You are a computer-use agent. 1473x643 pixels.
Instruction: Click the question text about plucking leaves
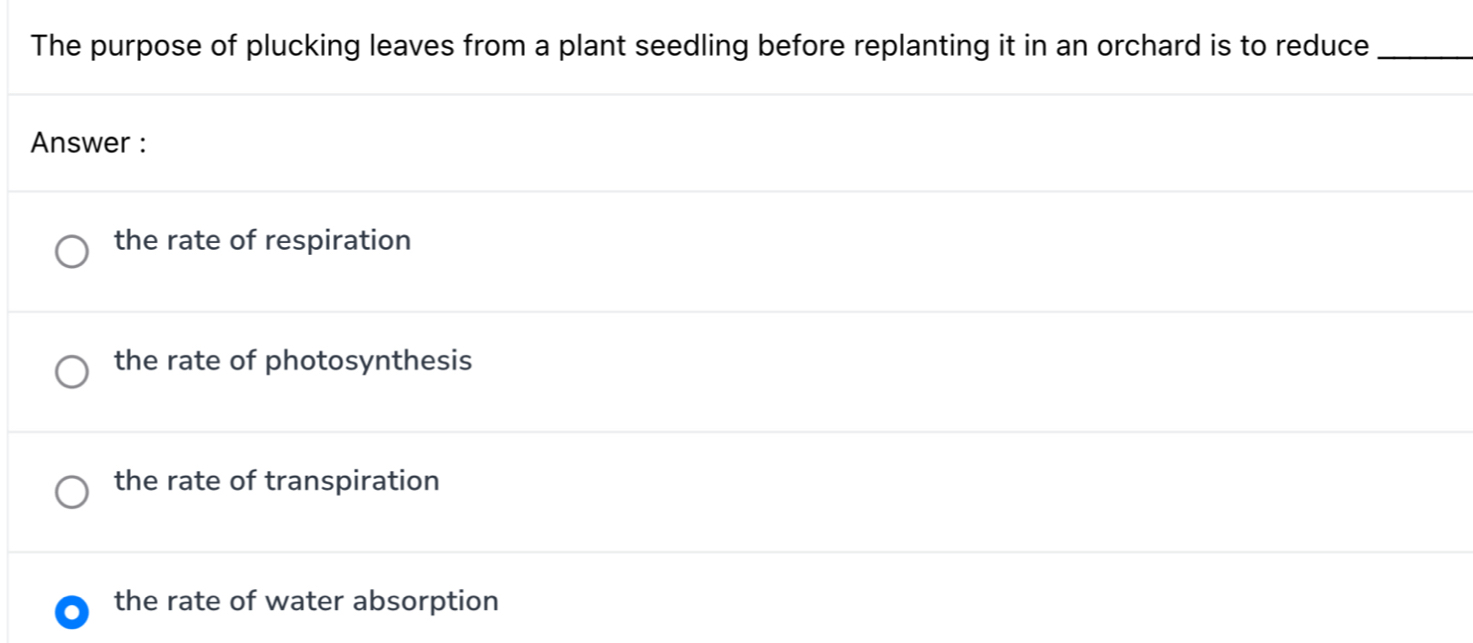[700, 45]
